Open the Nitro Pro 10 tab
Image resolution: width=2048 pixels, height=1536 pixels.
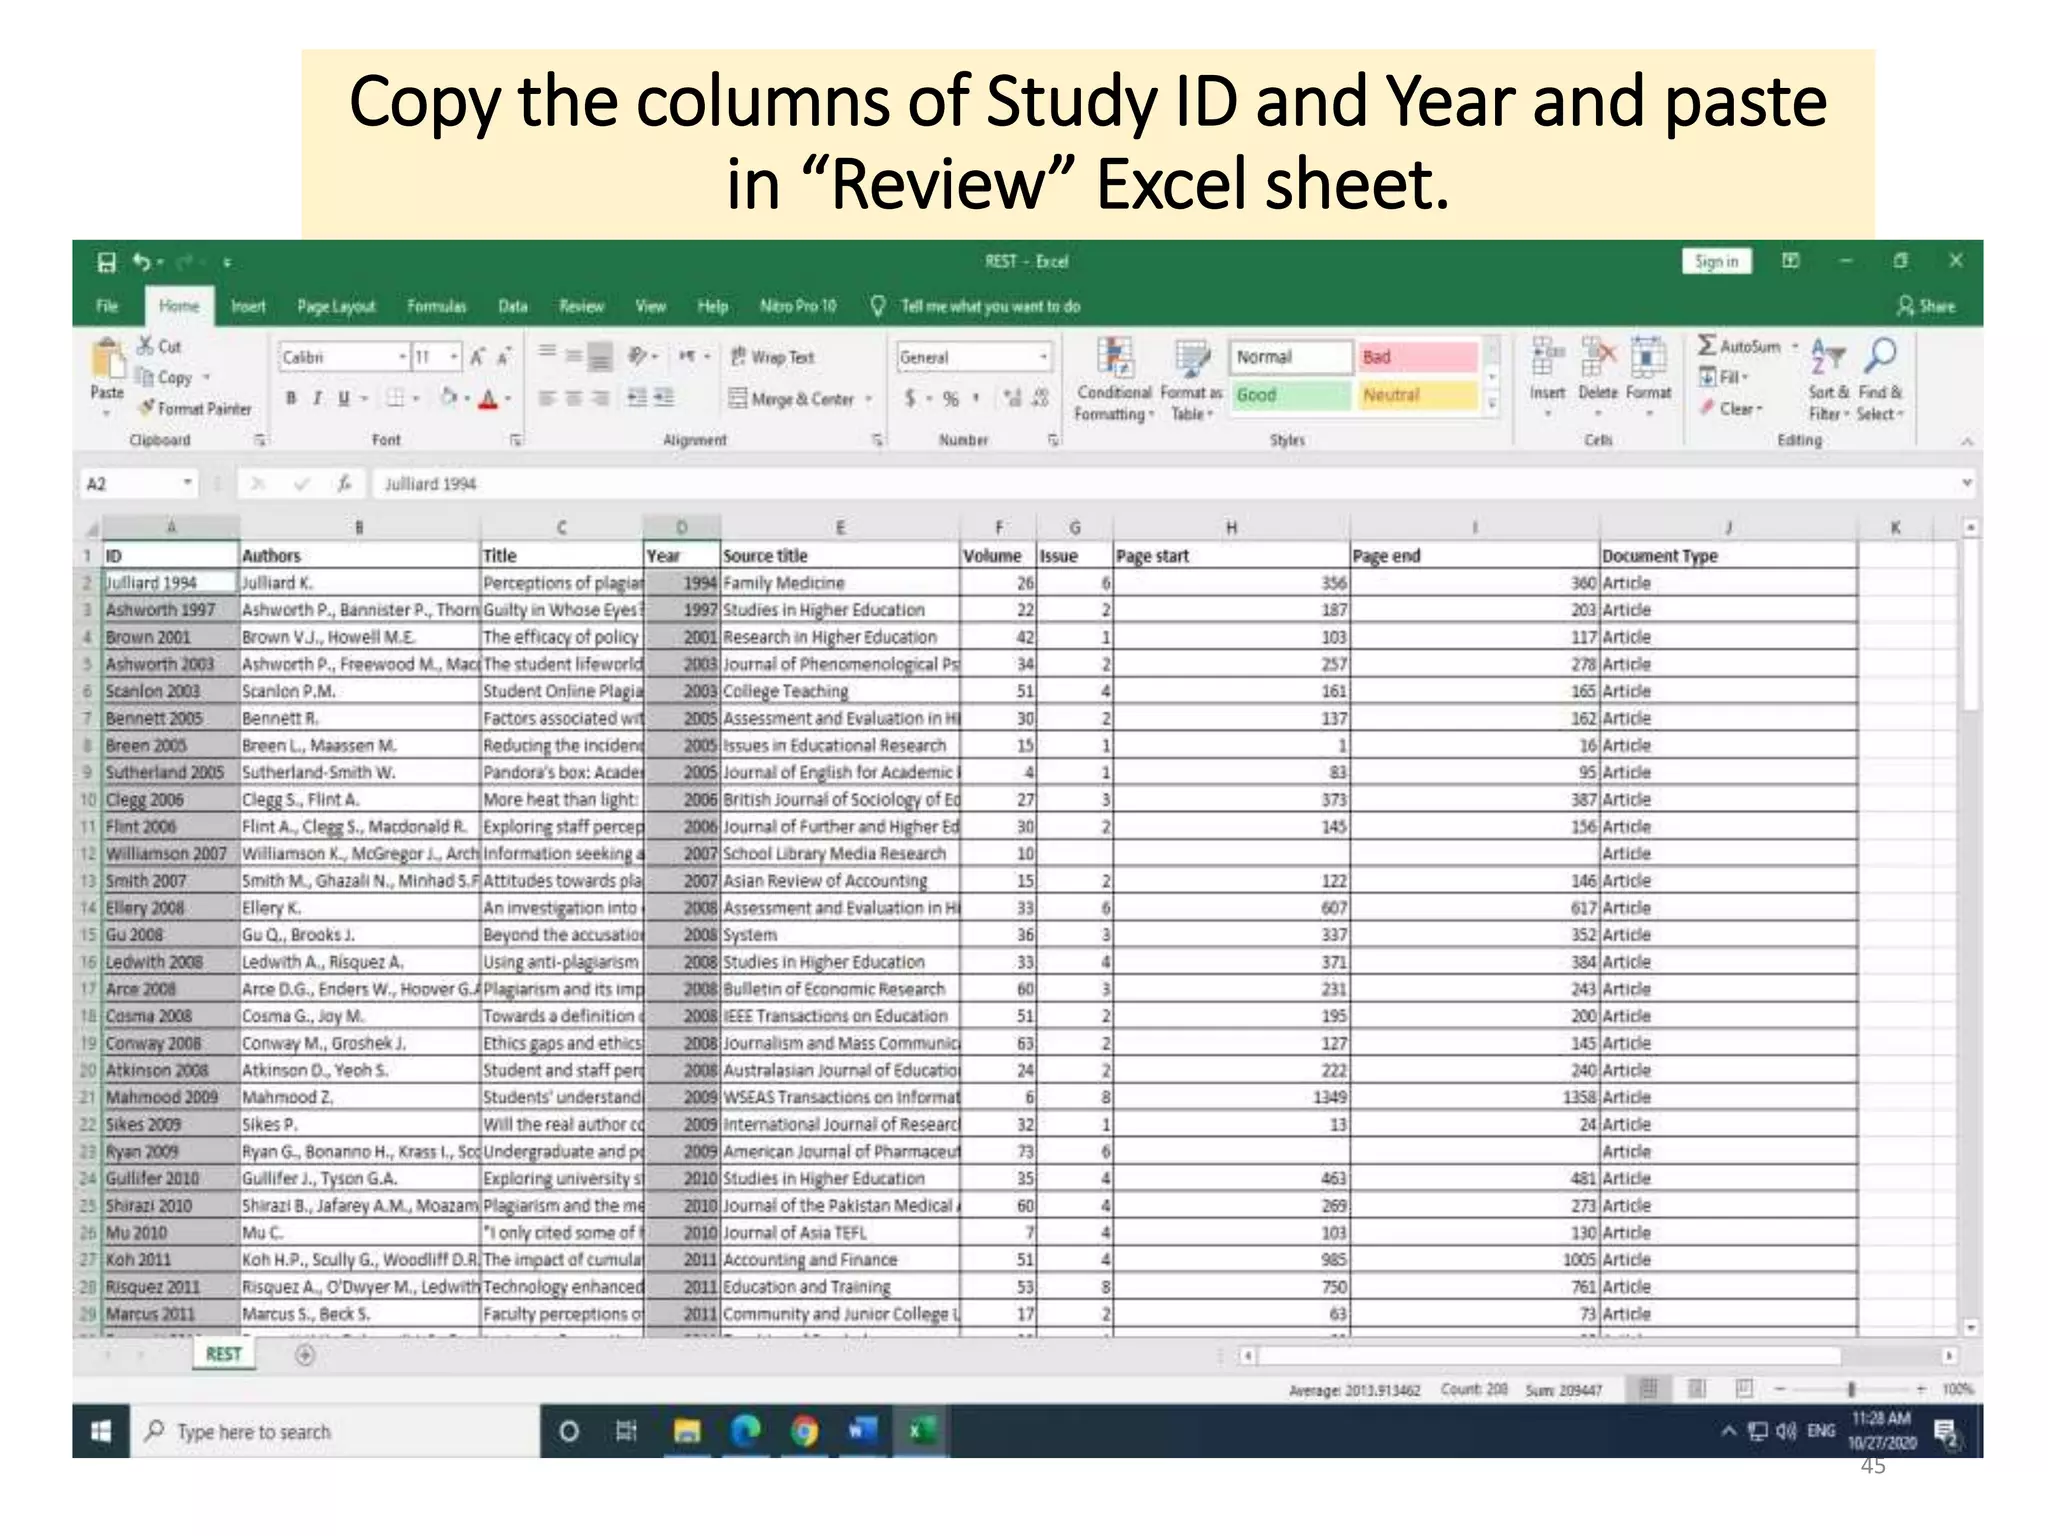[x=798, y=306]
